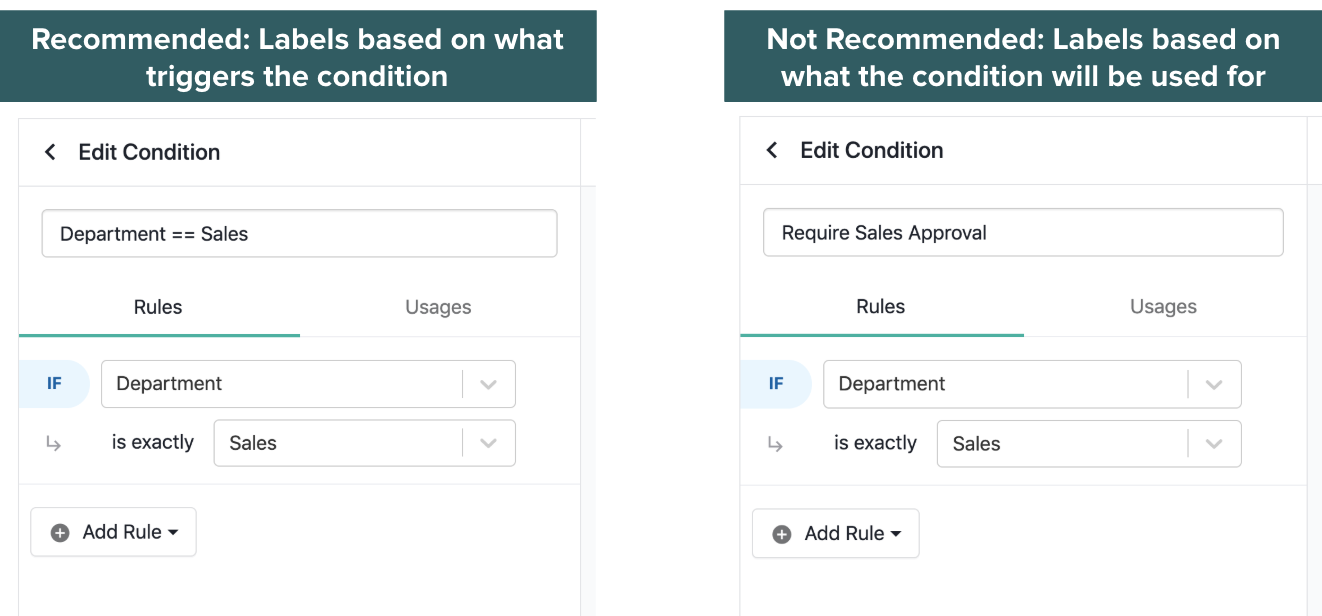
Task: Go back using arrow in Recommended panel
Action: (50, 152)
